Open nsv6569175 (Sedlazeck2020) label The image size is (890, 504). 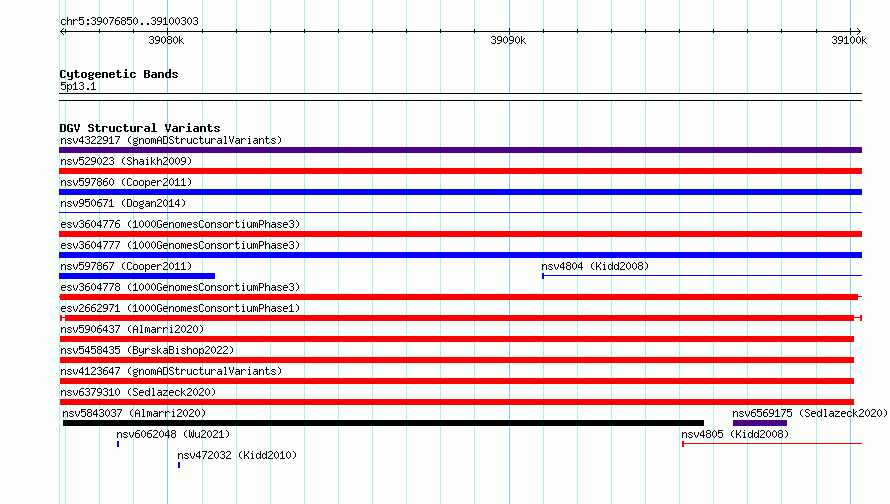coord(810,413)
